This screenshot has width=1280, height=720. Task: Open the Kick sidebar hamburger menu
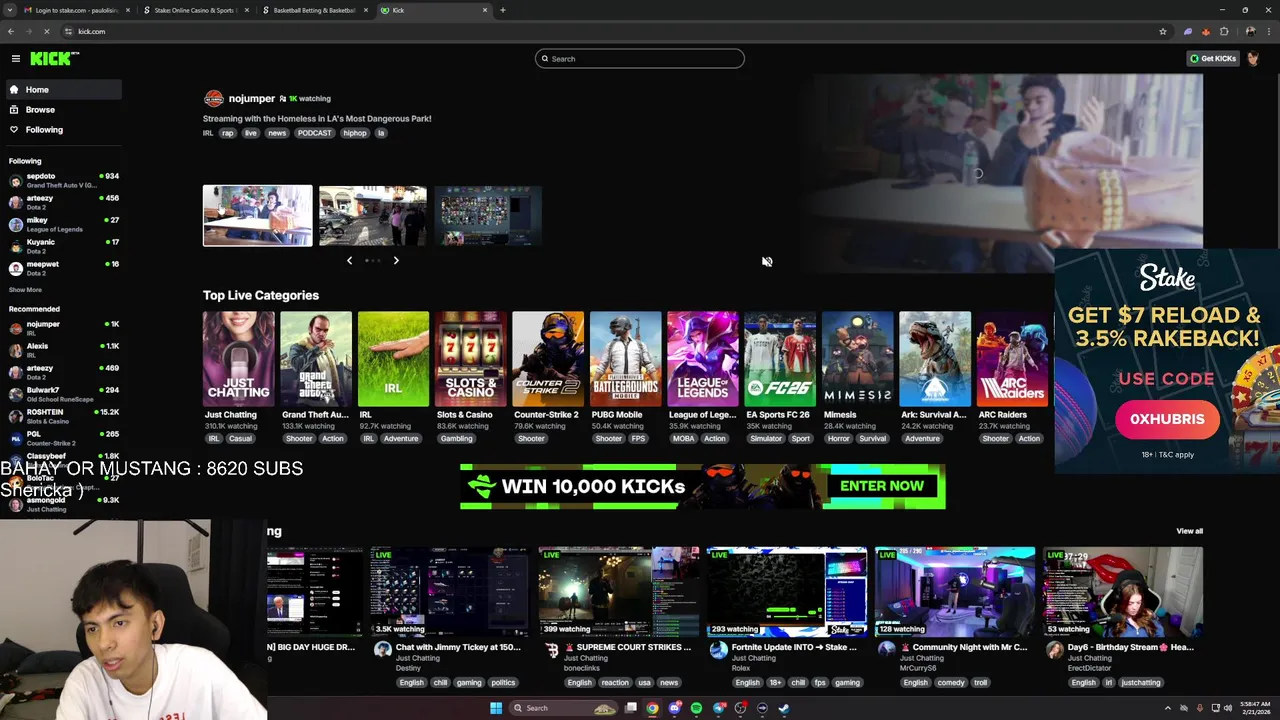15,59
